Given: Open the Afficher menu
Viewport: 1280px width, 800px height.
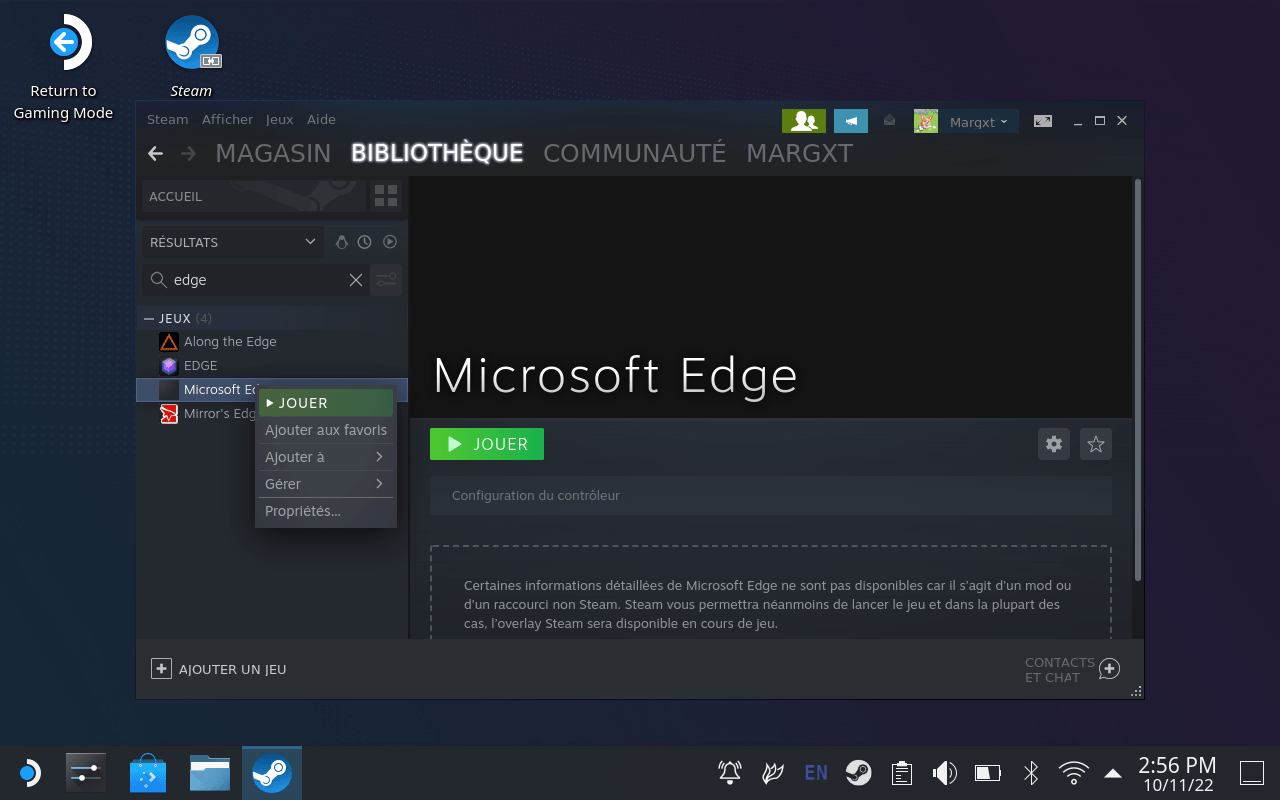Looking at the screenshot, I should click(x=227, y=119).
